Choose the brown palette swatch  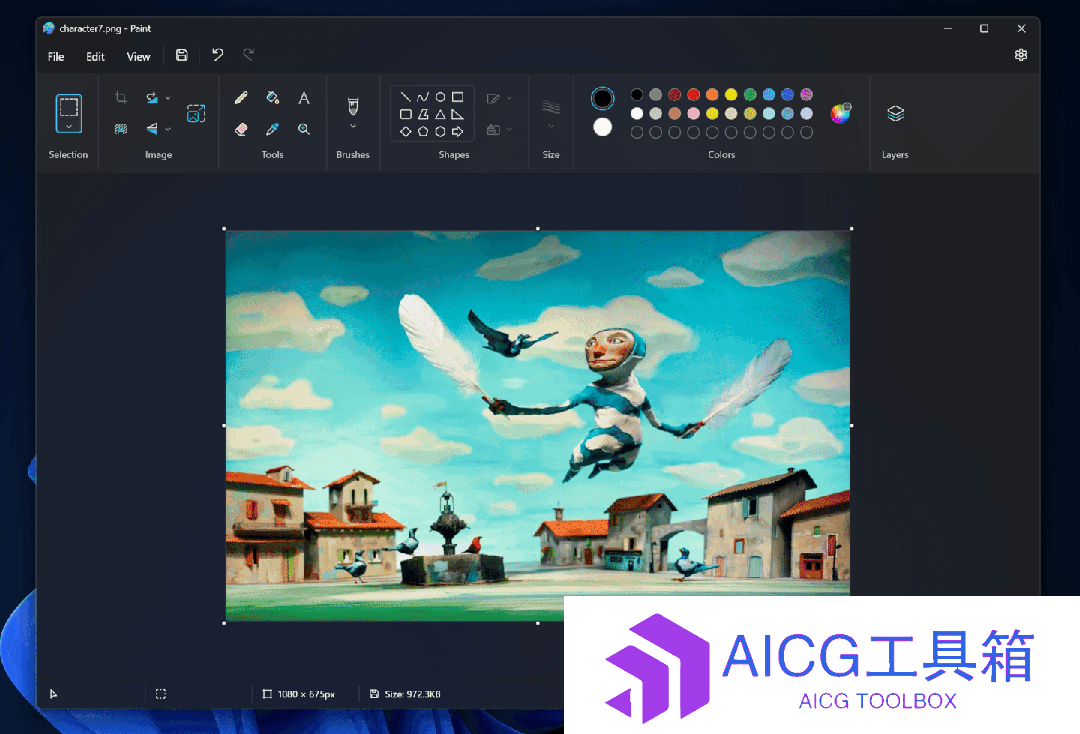pyautogui.click(x=675, y=113)
